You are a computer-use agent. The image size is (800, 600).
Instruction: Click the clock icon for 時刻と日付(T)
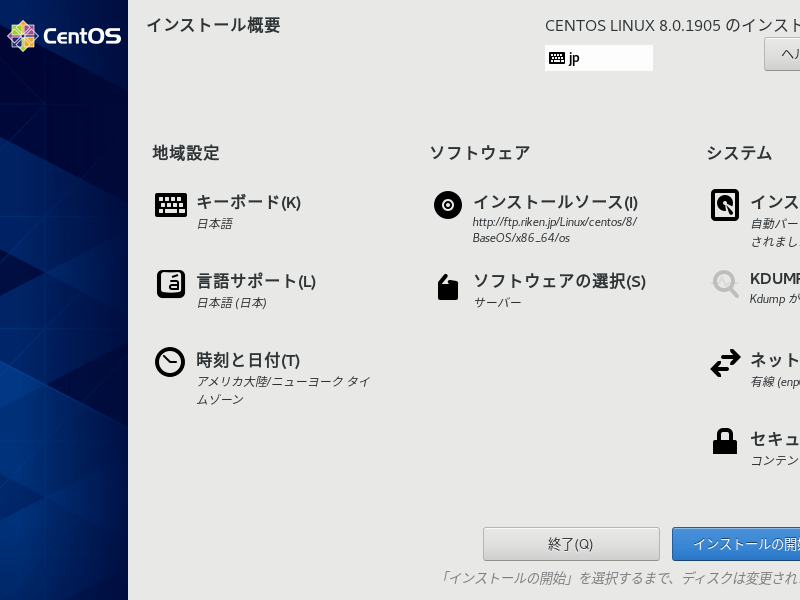[x=170, y=362]
